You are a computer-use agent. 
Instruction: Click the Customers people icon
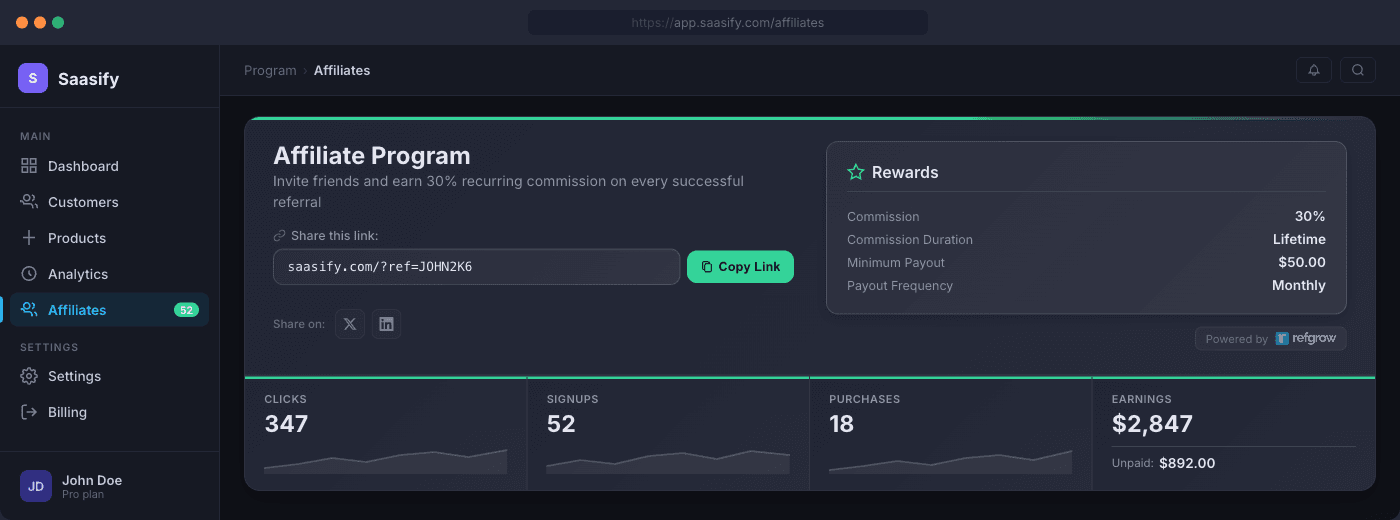click(x=29, y=202)
